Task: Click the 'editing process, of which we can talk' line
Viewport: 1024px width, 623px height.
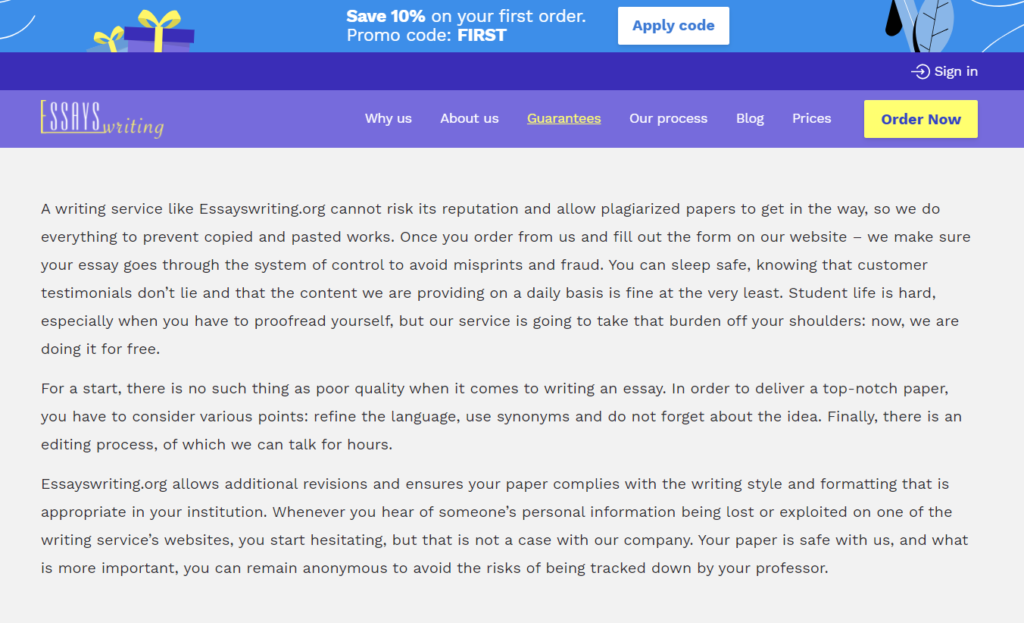Action: click(216, 445)
